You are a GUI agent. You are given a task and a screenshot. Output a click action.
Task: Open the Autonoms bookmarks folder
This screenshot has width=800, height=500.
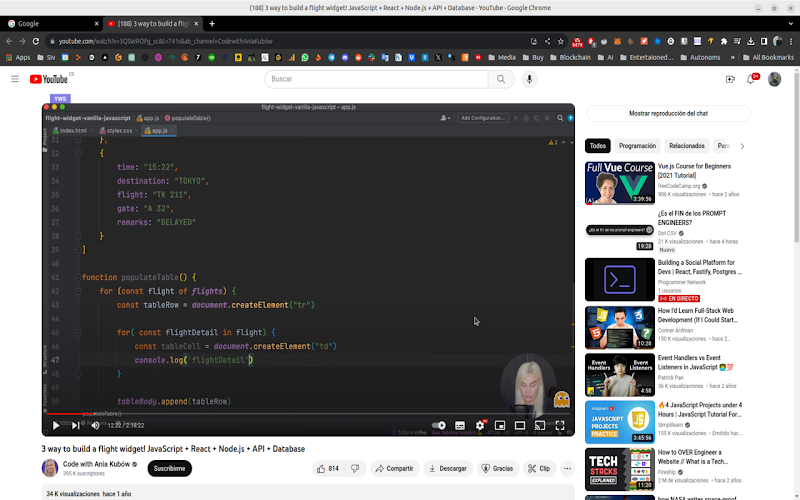pyautogui.click(x=700, y=58)
